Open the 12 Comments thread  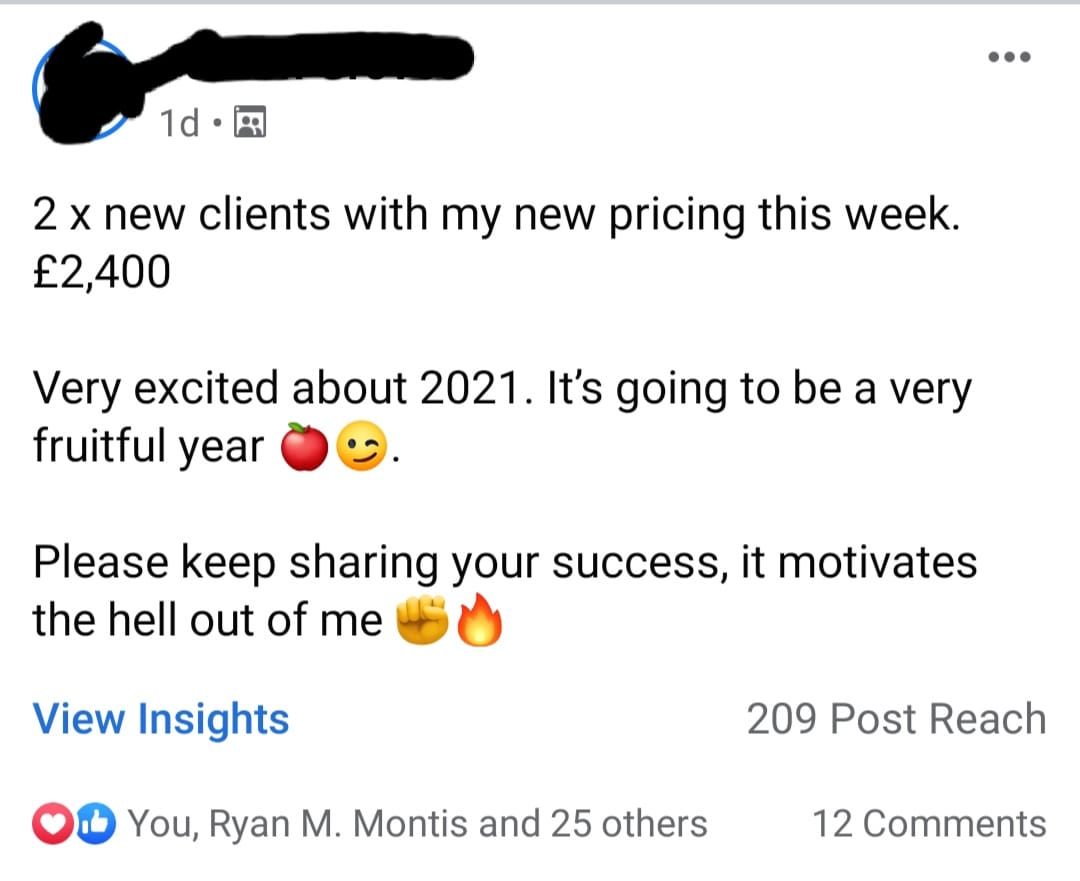(x=929, y=824)
